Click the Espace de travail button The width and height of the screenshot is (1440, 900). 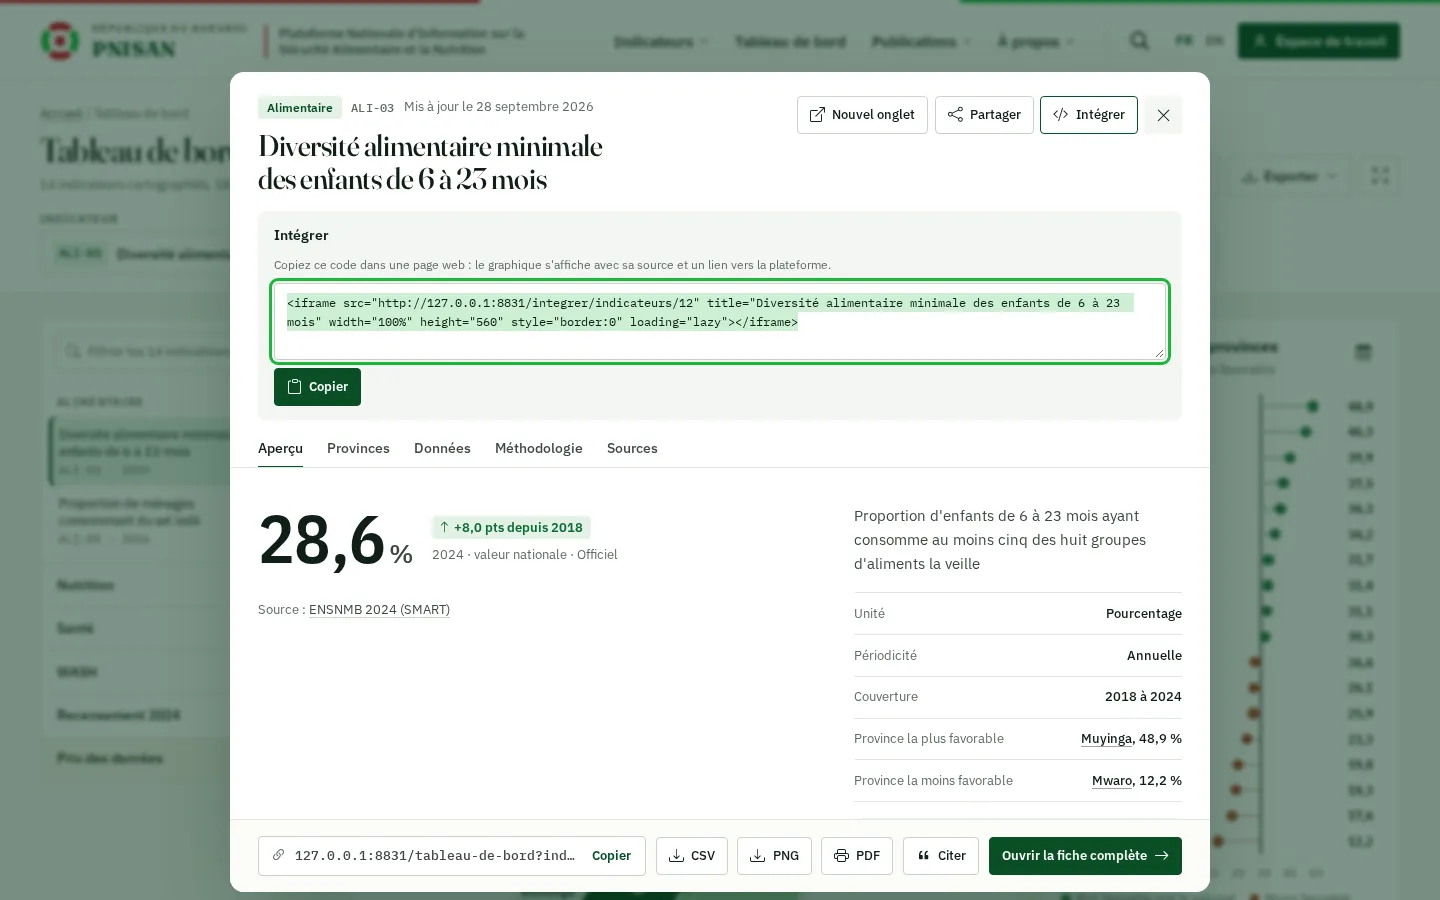[x=1319, y=41]
